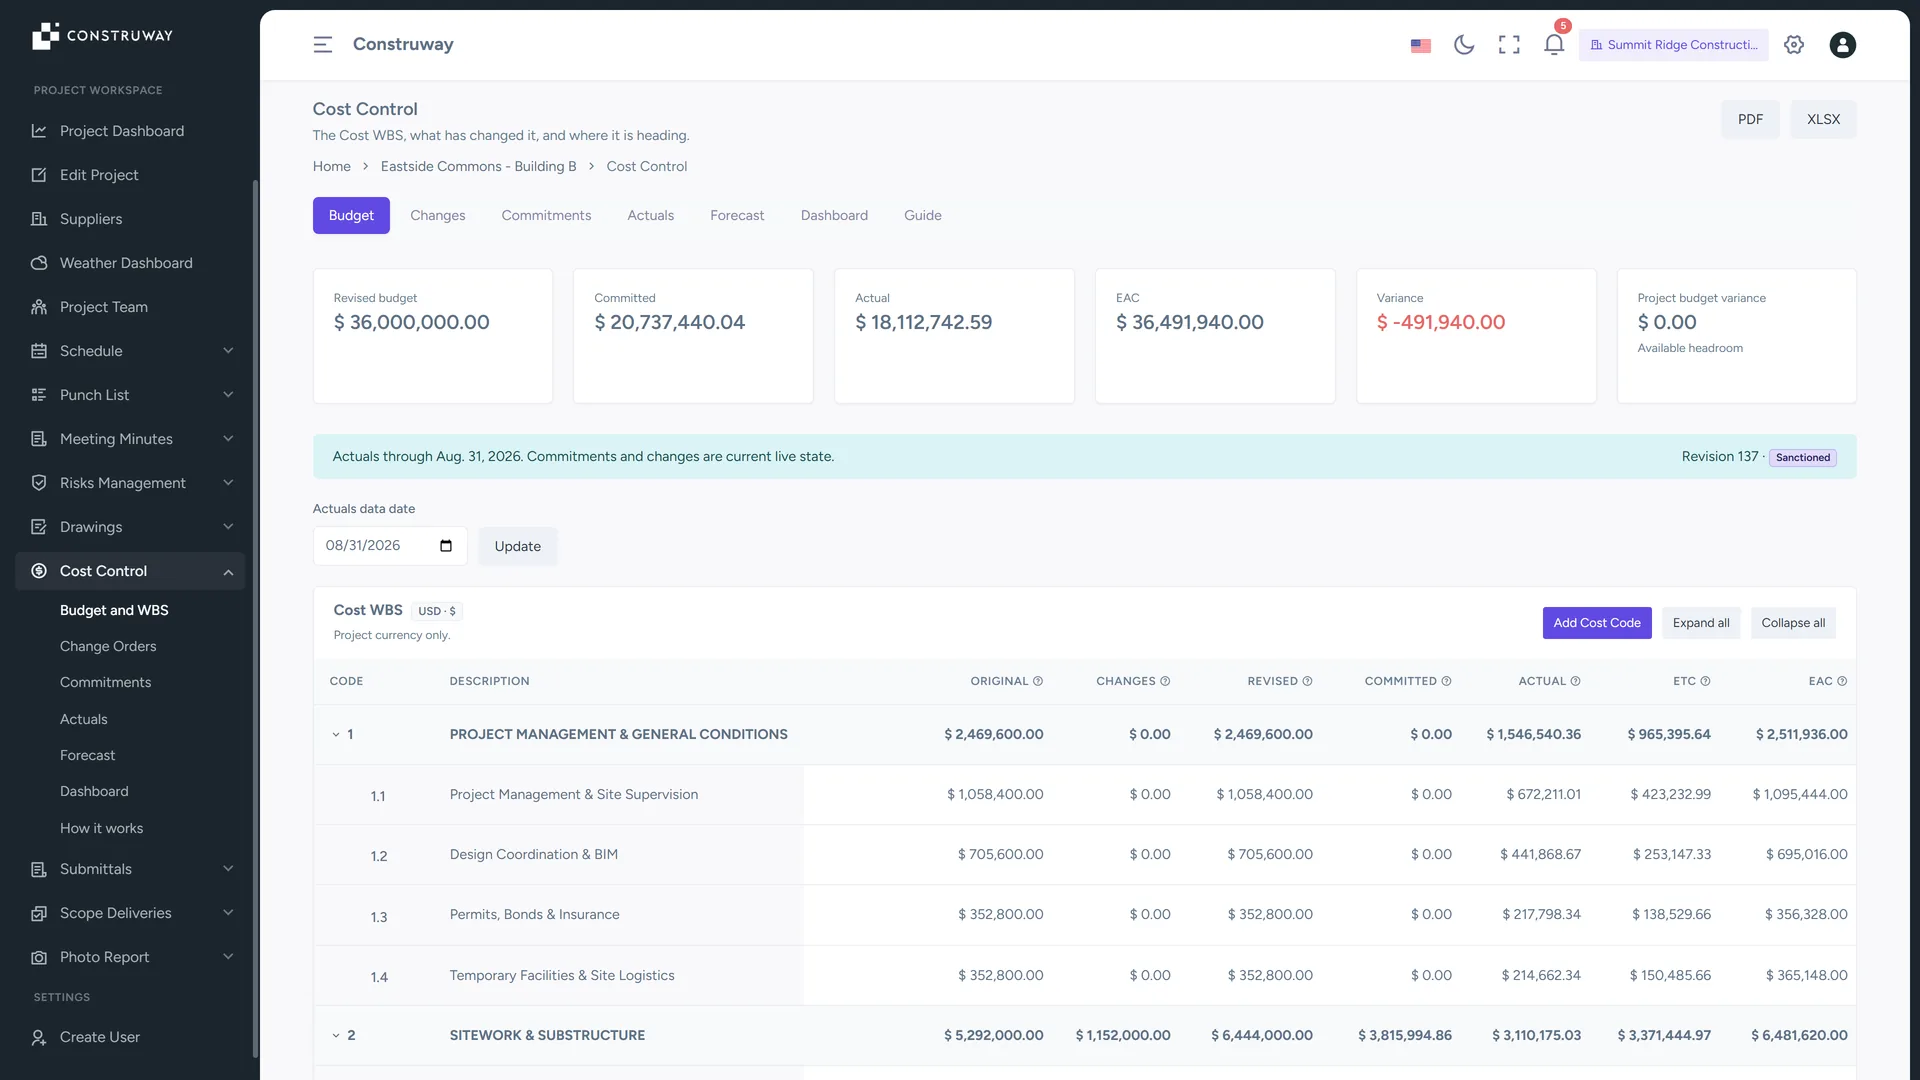Screen dimensions: 1920x1080
Task: Expand the Risks Management sidebar menu
Action: 130,483
